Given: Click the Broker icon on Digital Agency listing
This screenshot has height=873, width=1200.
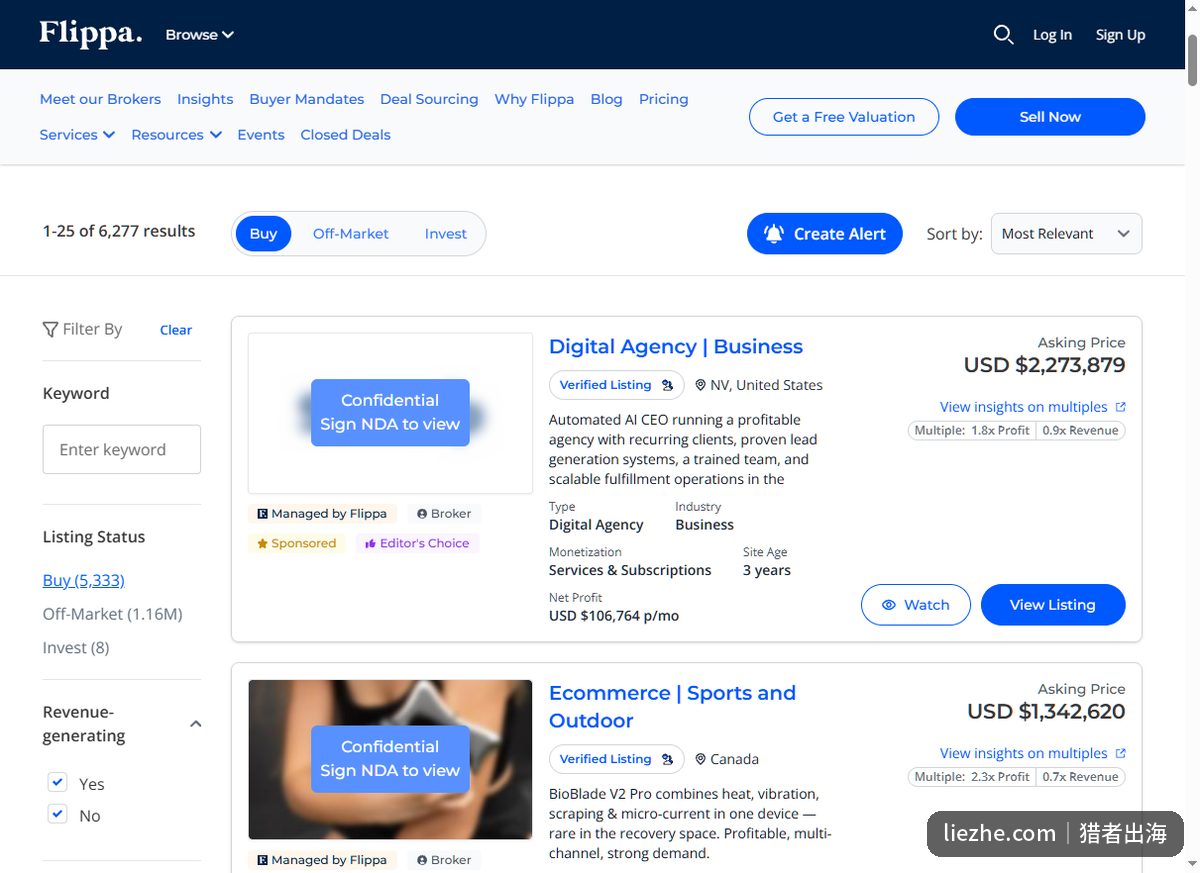Looking at the screenshot, I should click(422, 514).
